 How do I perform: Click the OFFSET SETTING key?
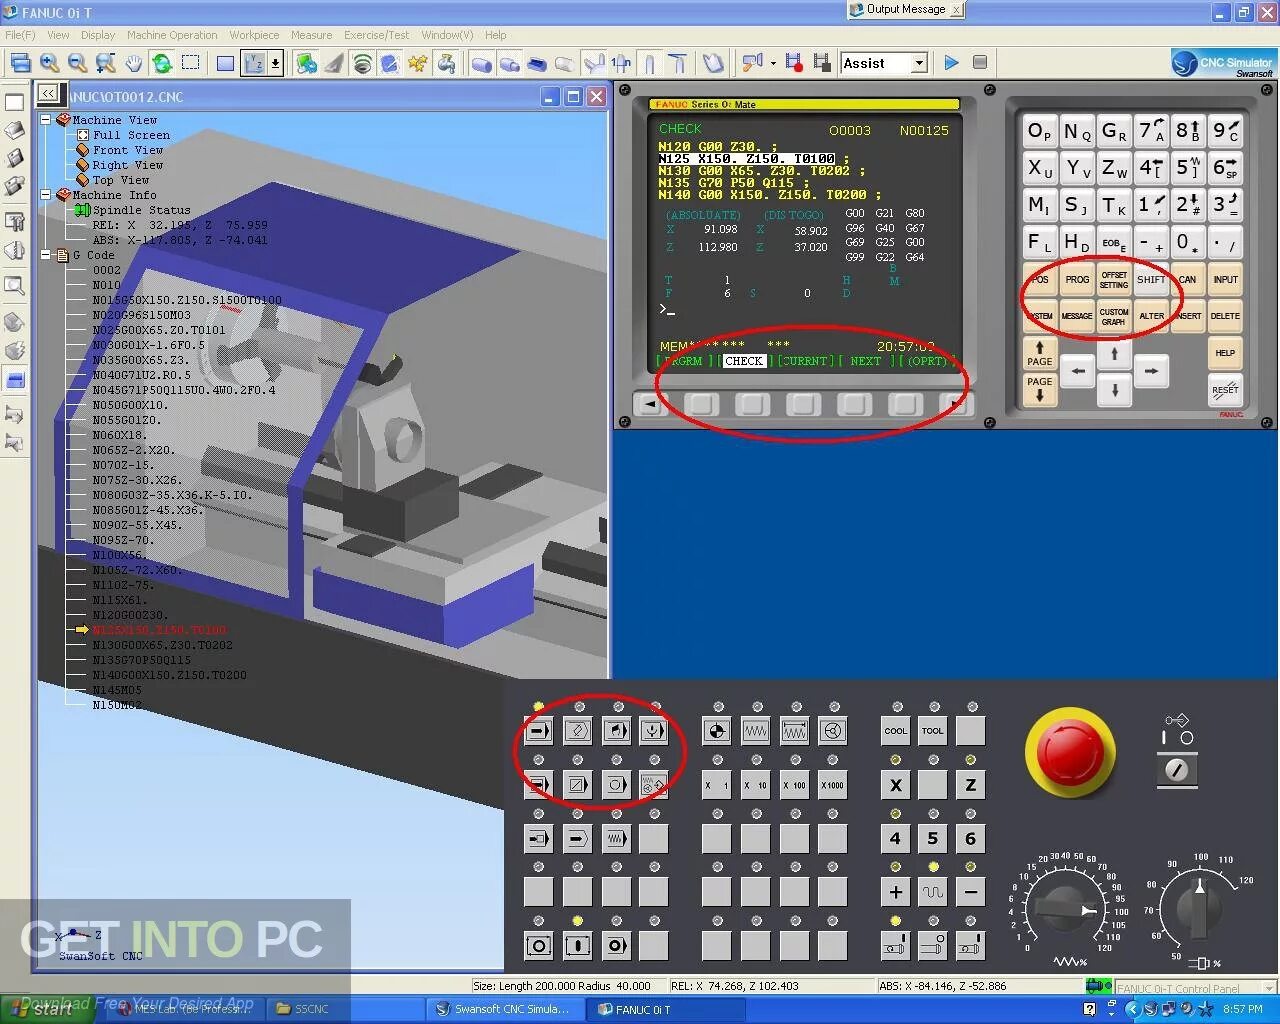pos(1114,280)
